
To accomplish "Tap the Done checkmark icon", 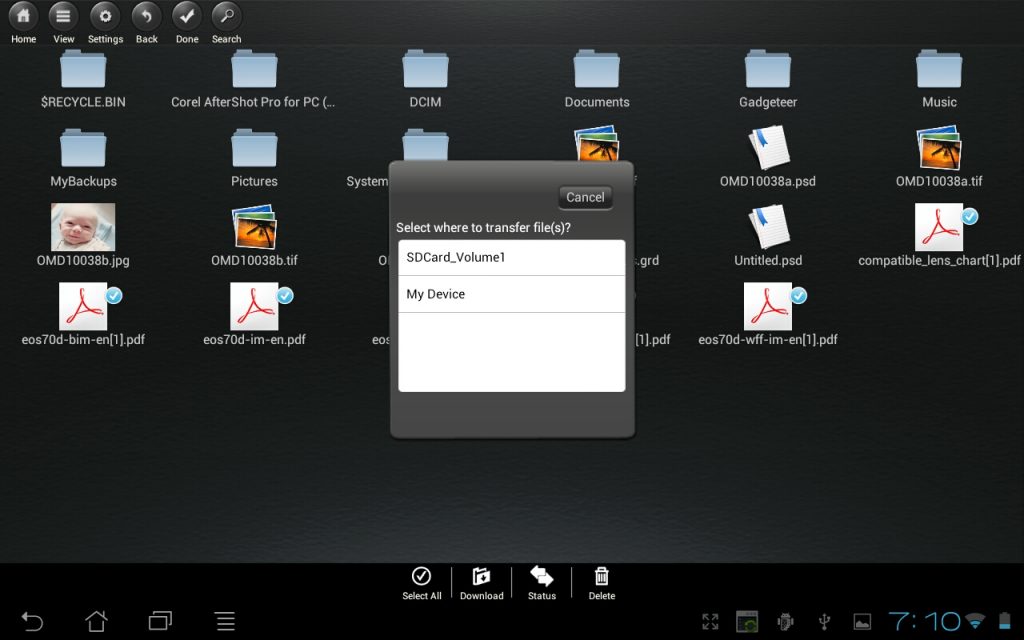I will click(x=186, y=17).
